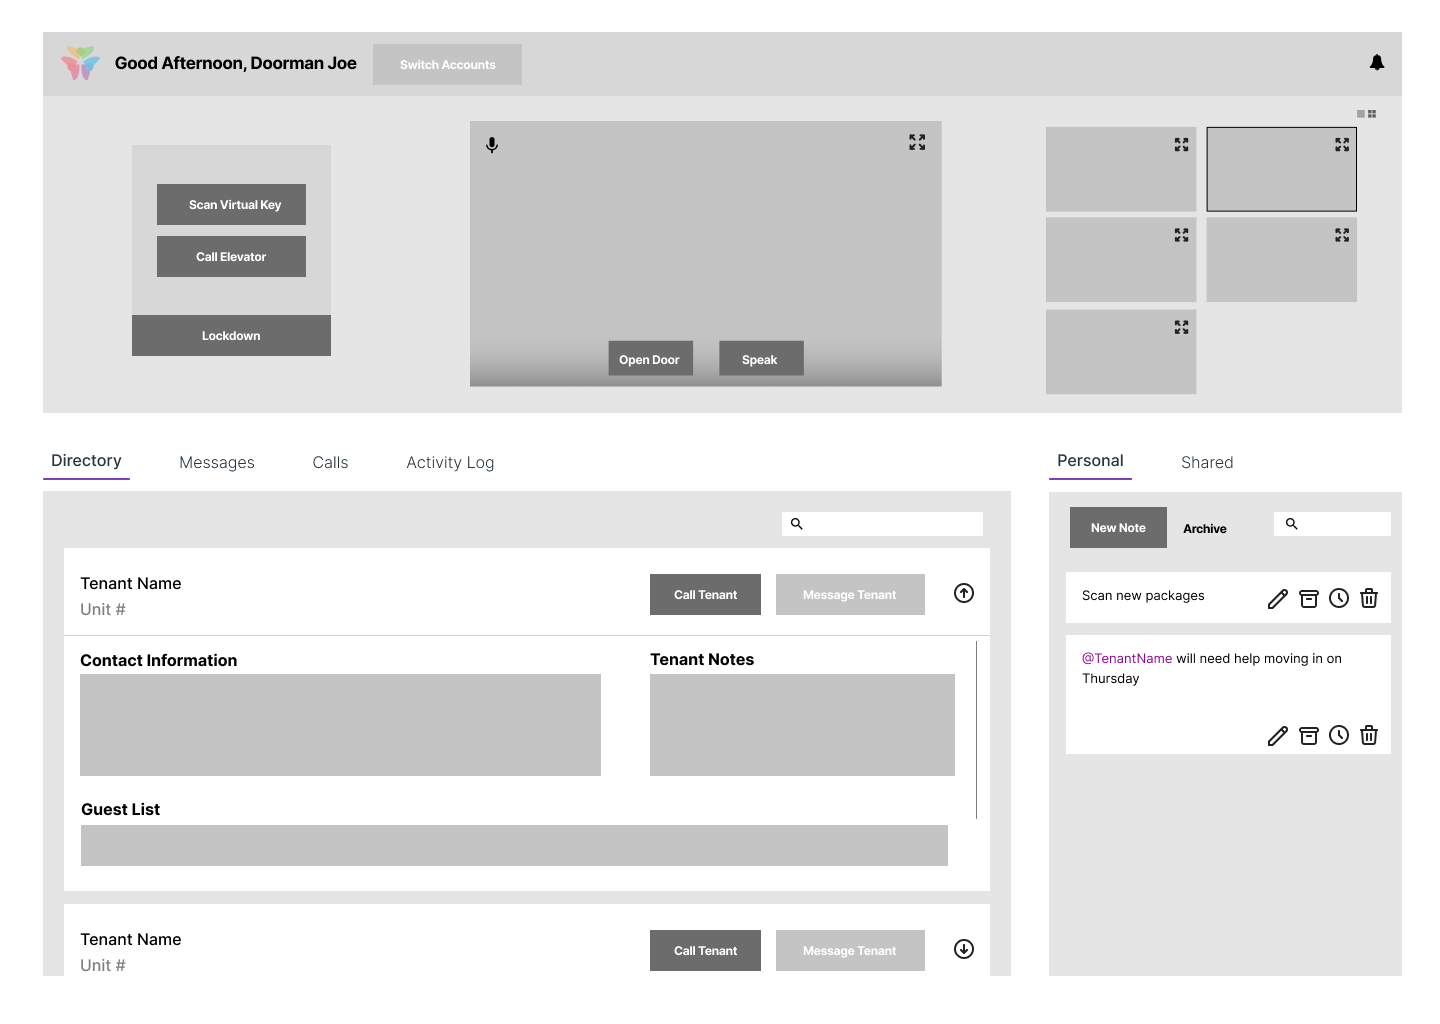
Task: Edit the @TenantName moving-in note
Action: pos(1277,736)
